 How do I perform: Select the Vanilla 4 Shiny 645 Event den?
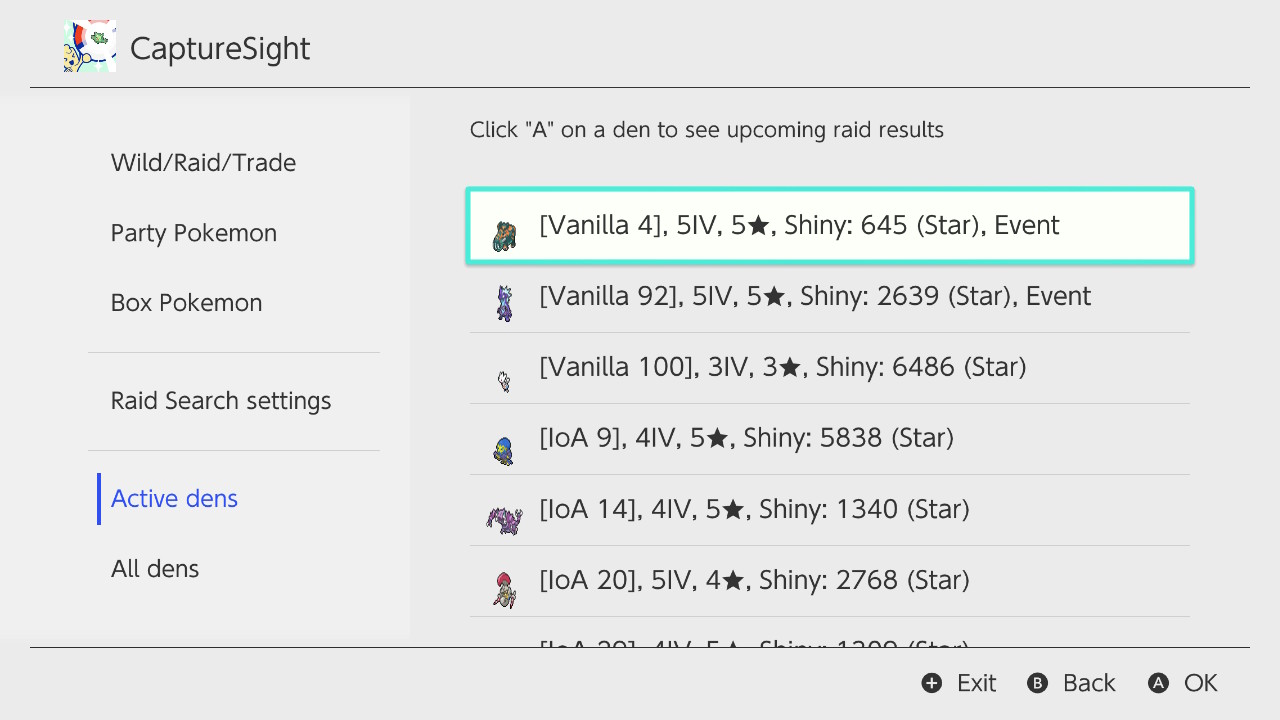830,226
